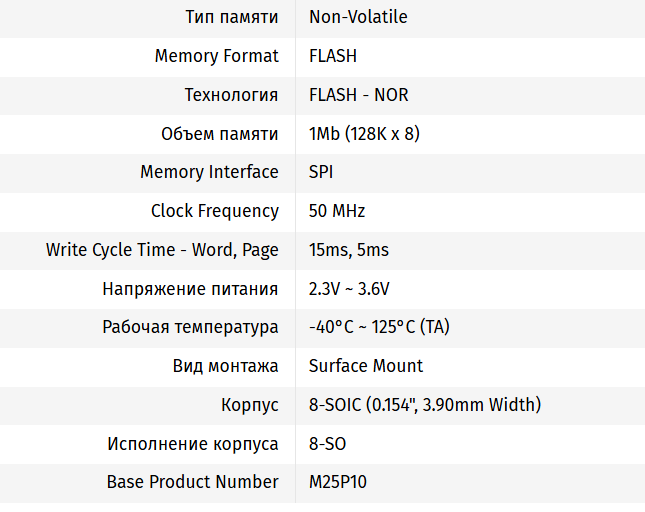This screenshot has height=512, width=645.
Task: Select Write Cycle Time - Word, Page label
Action: (162, 250)
